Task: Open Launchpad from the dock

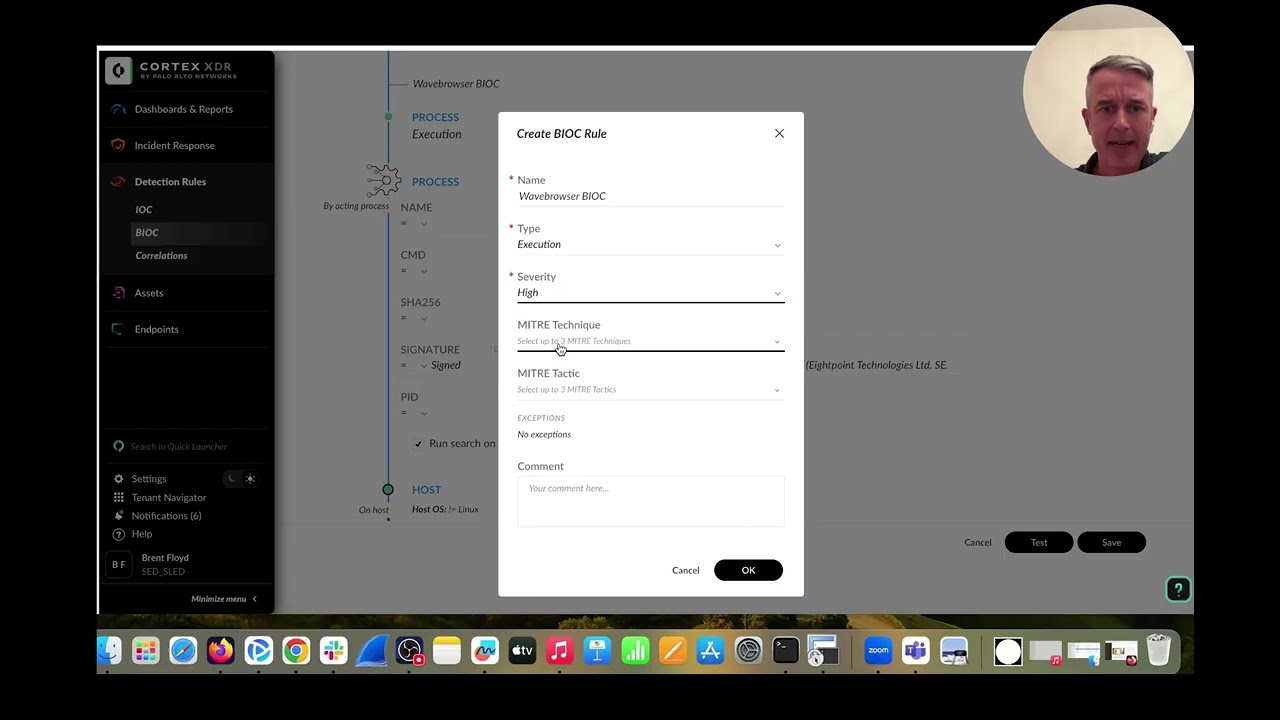Action: pos(146,652)
